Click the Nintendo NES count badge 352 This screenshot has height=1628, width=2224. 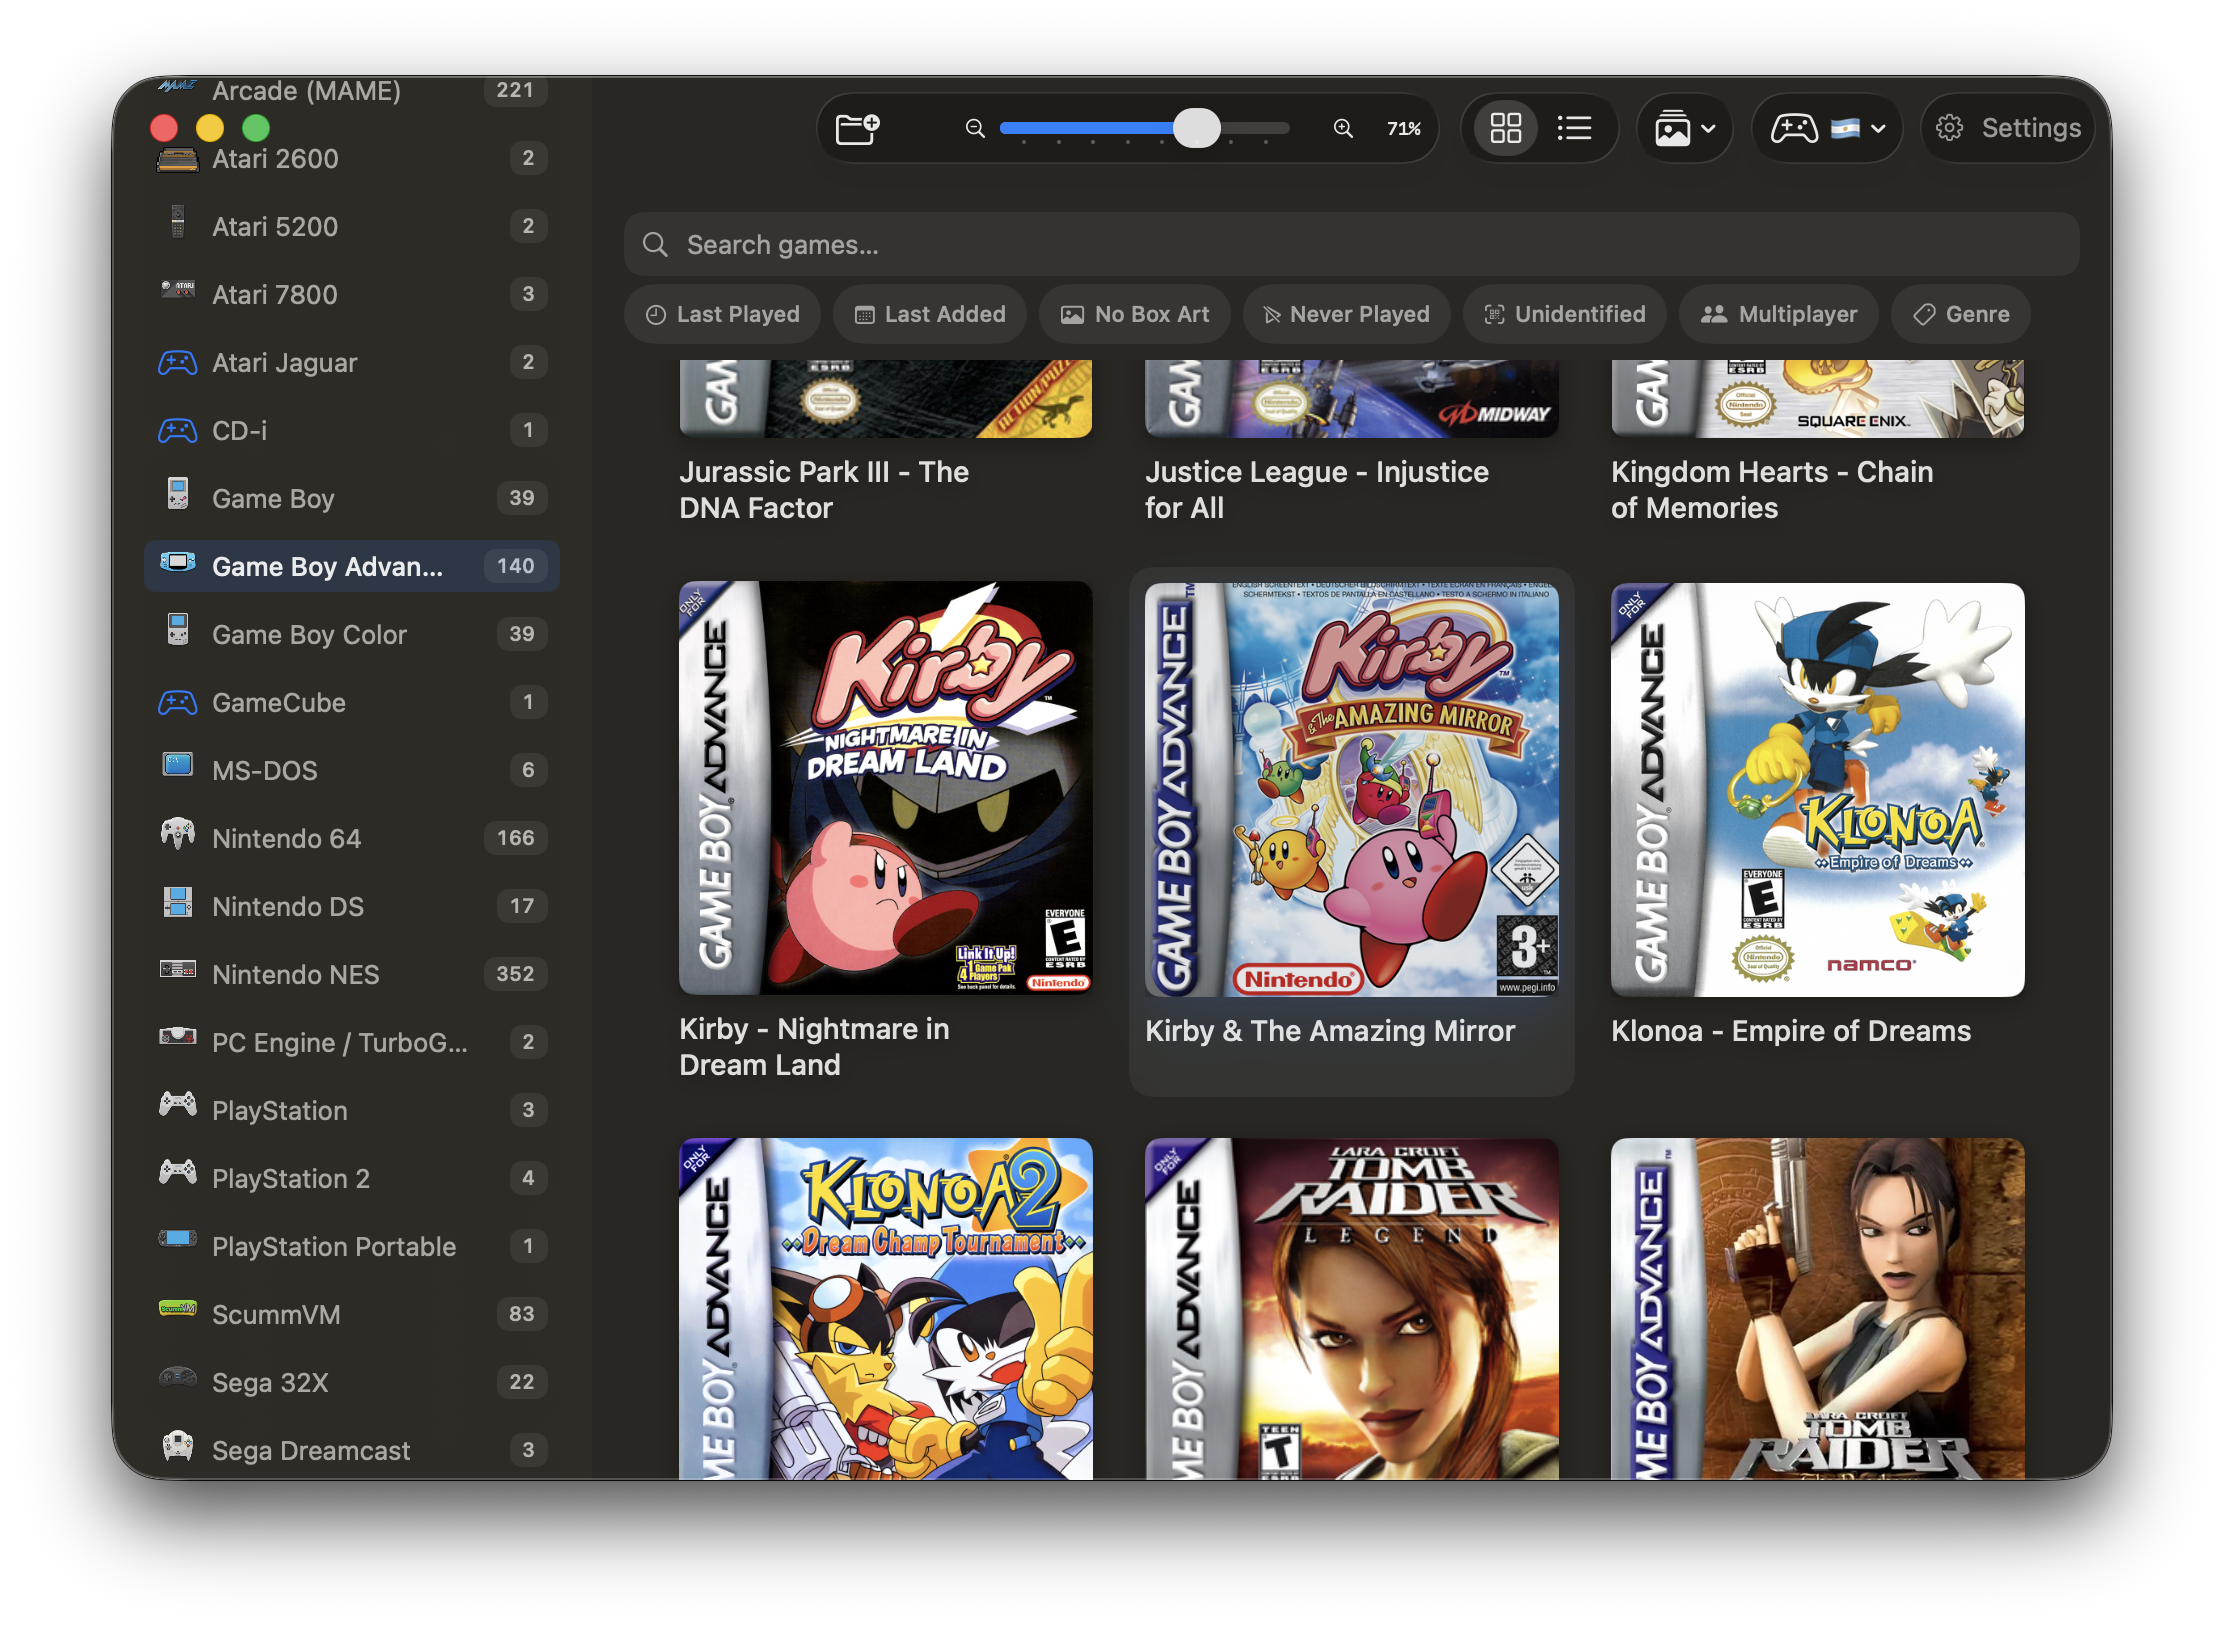tap(516, 974)
